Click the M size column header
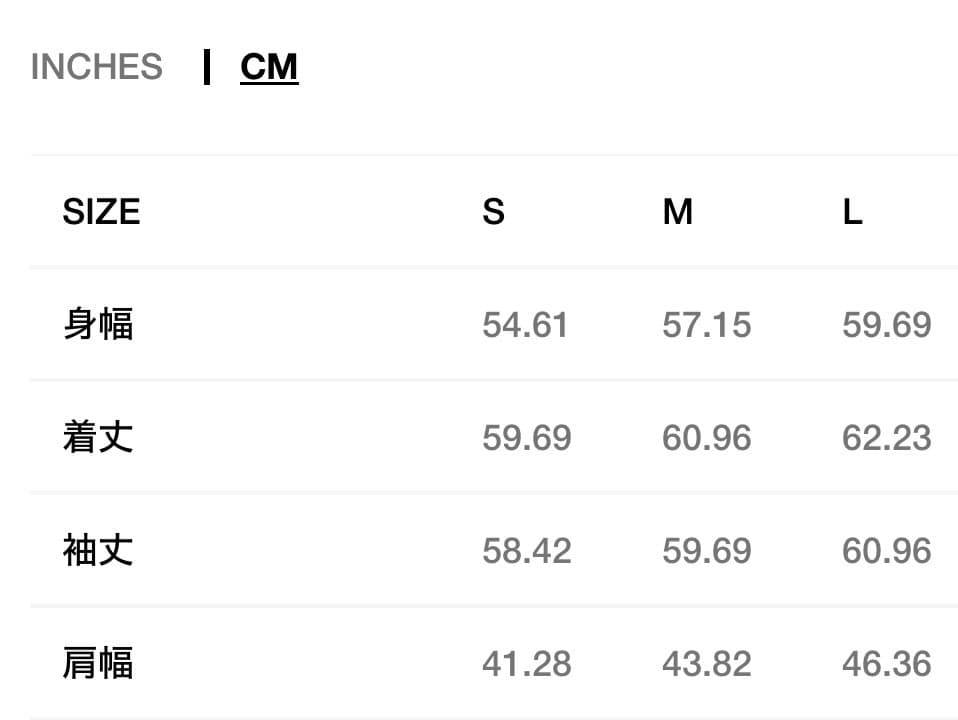958x720 pixels. point(677,212)
